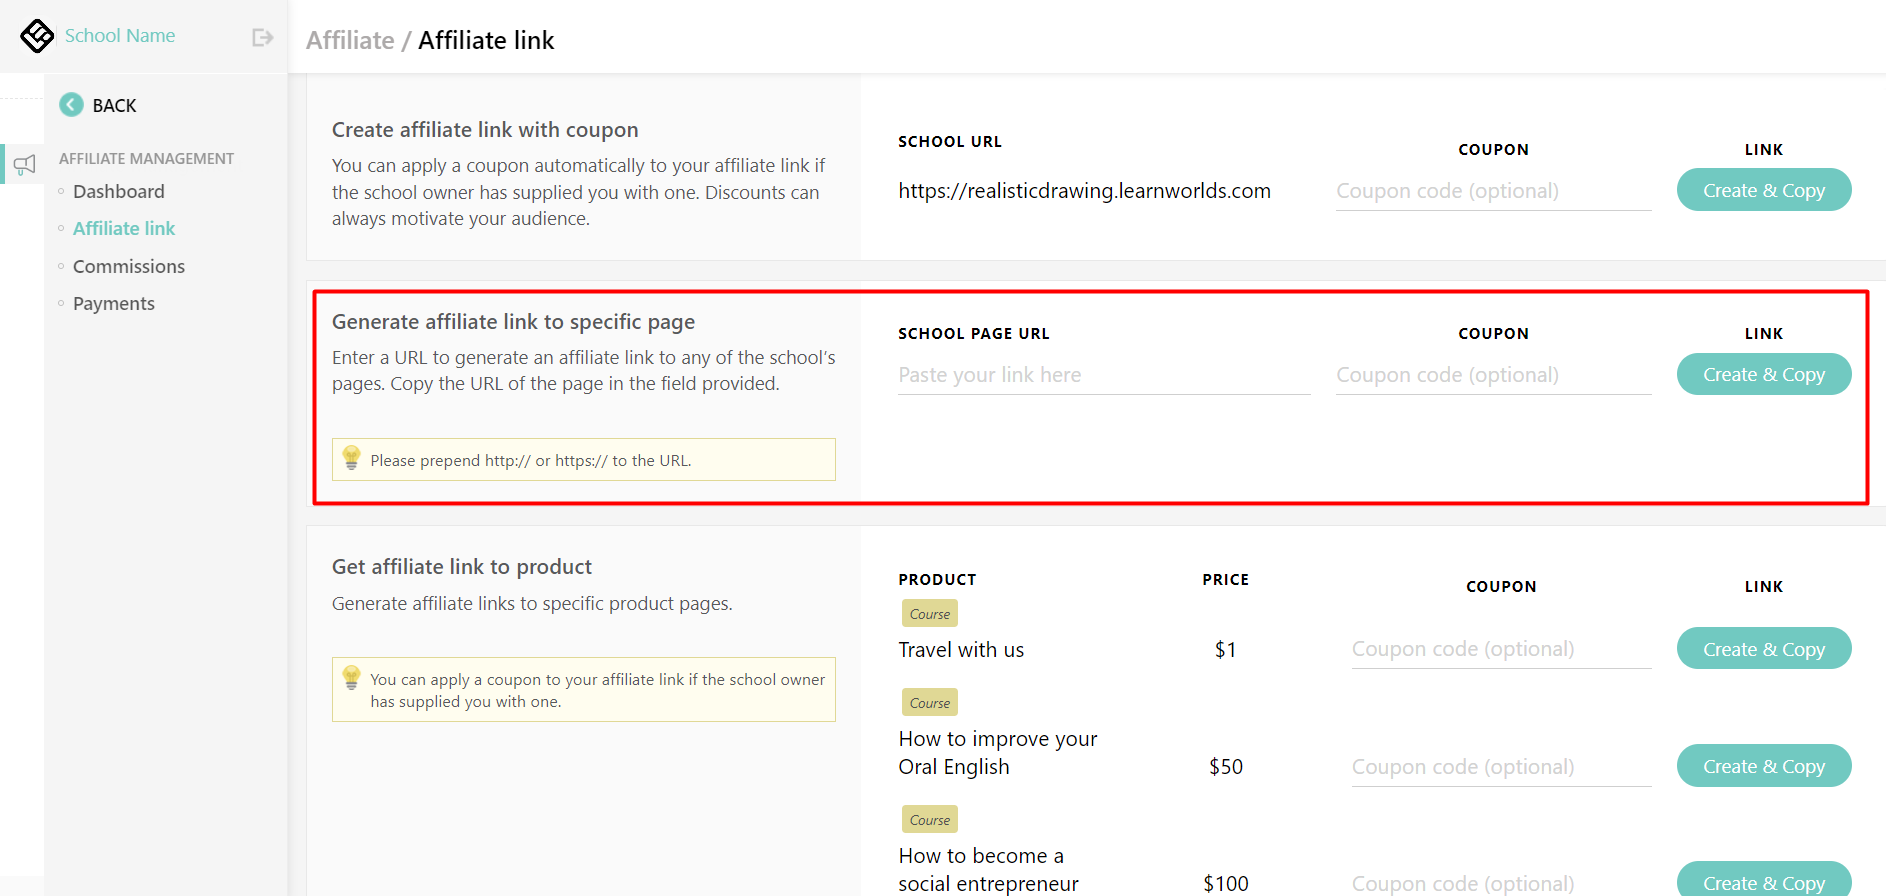Select the Commissions radio bullet
Image resolution: width=1886 pixels, height=896 pixels.
[x=61, y=266]
